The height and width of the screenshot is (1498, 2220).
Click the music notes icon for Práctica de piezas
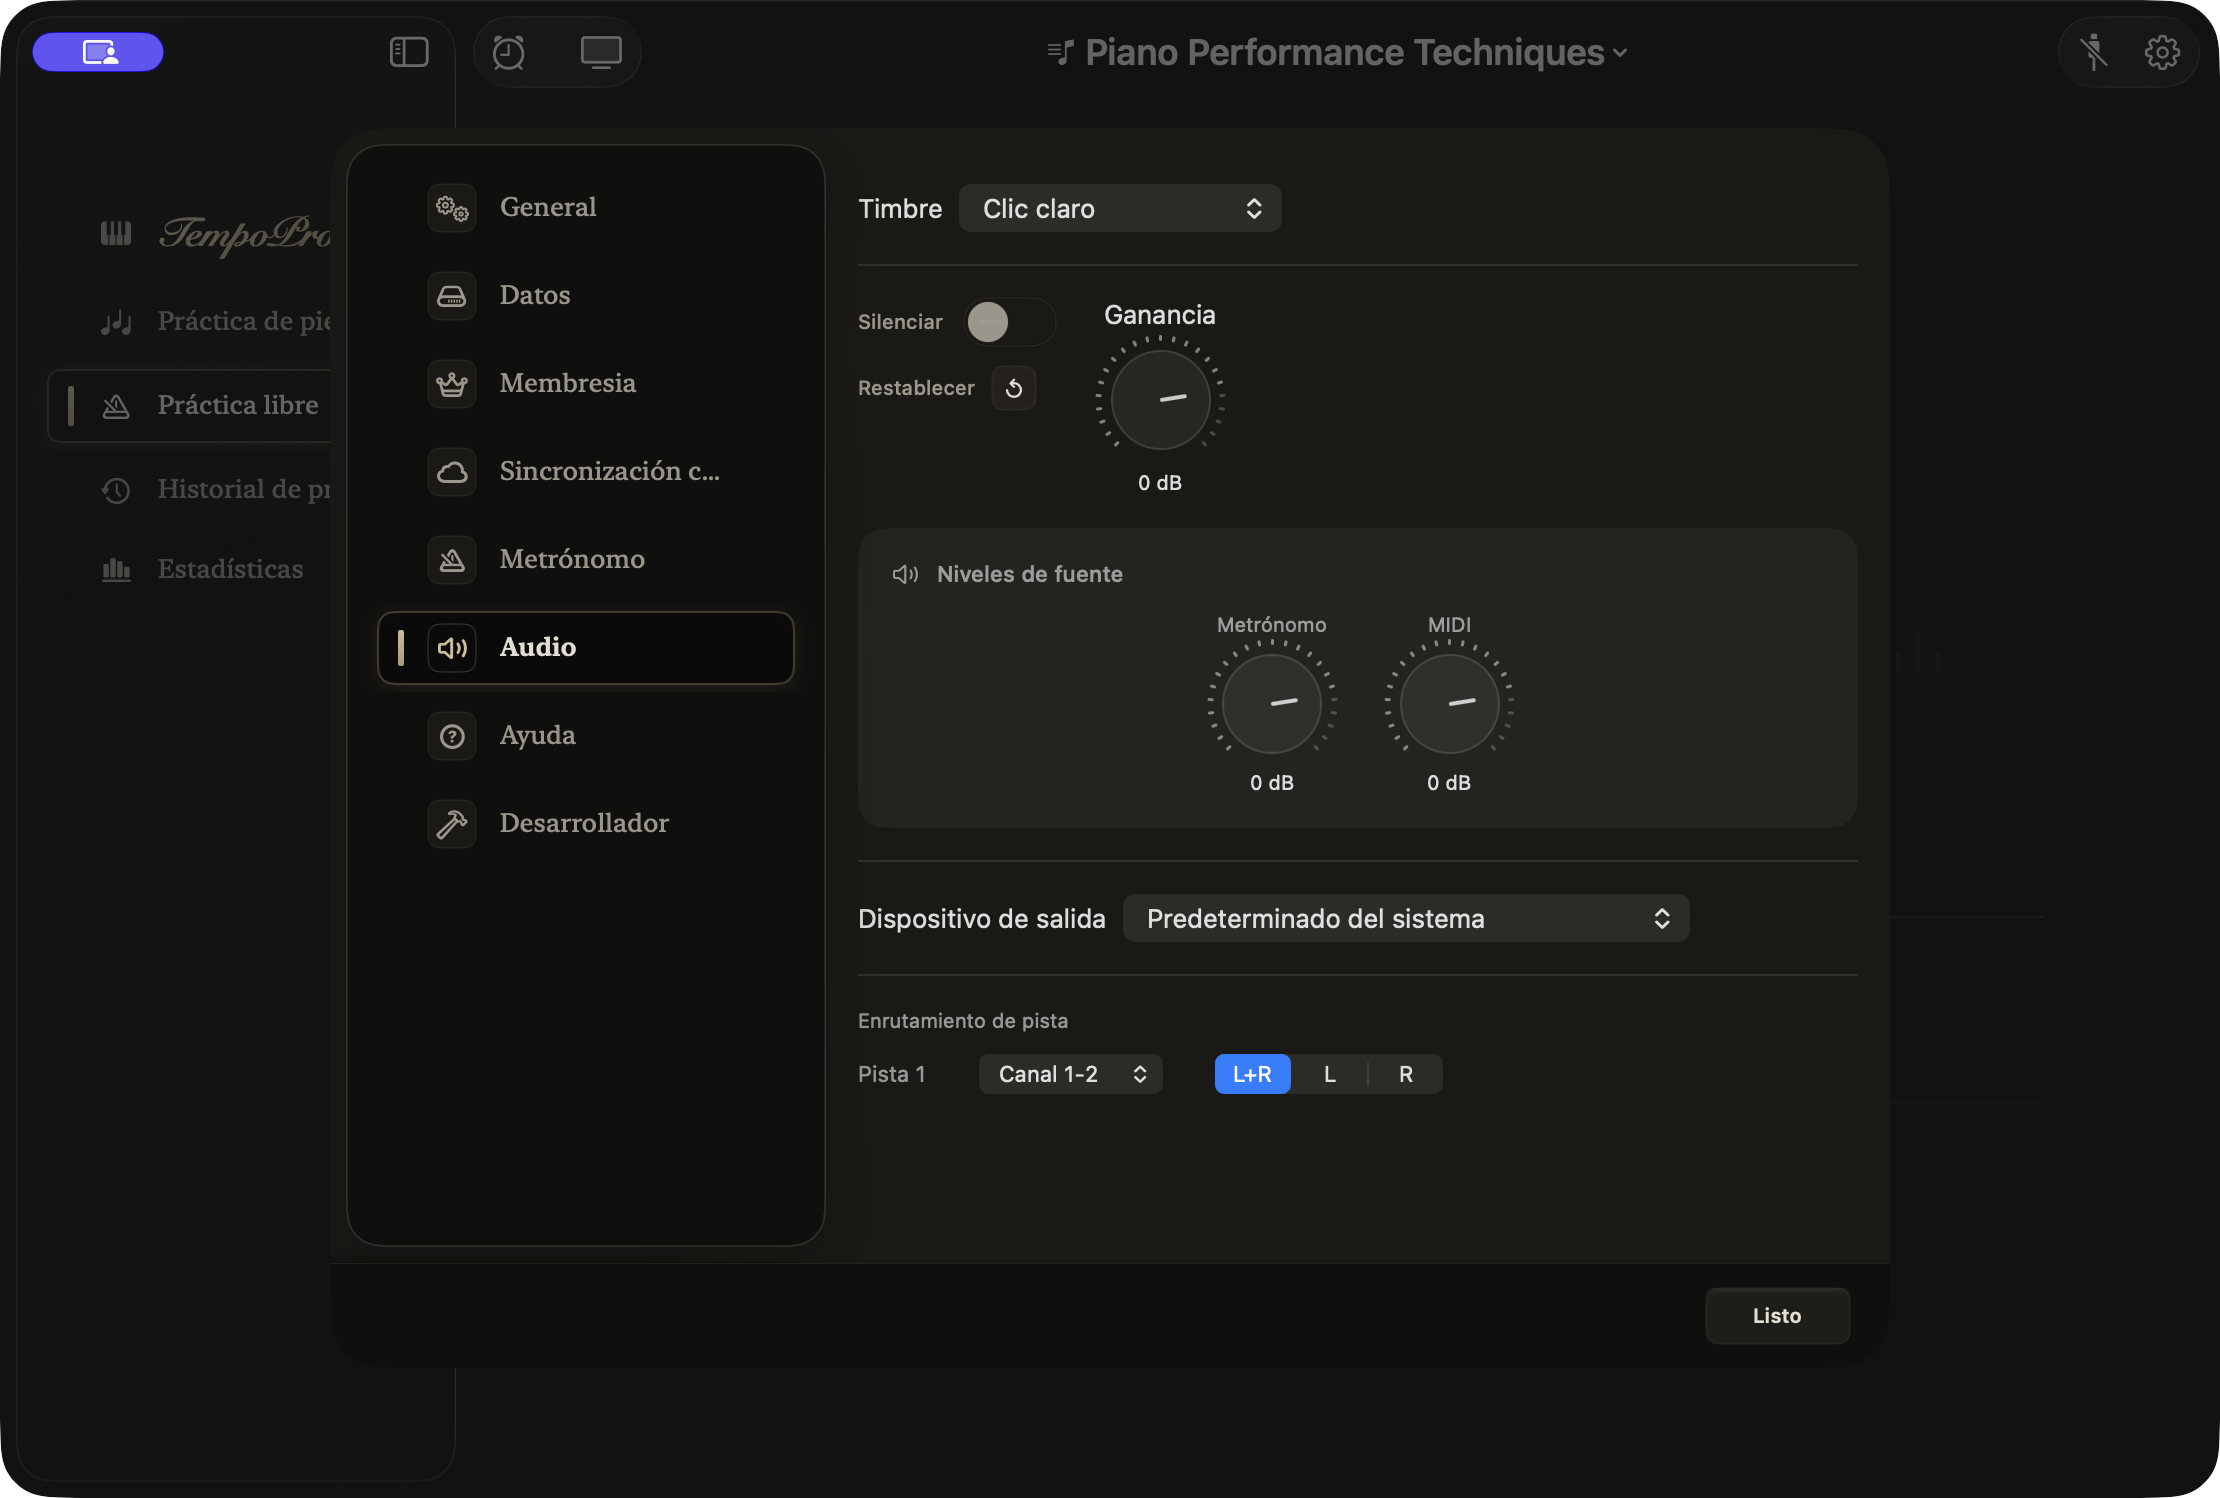coord(116,322)
